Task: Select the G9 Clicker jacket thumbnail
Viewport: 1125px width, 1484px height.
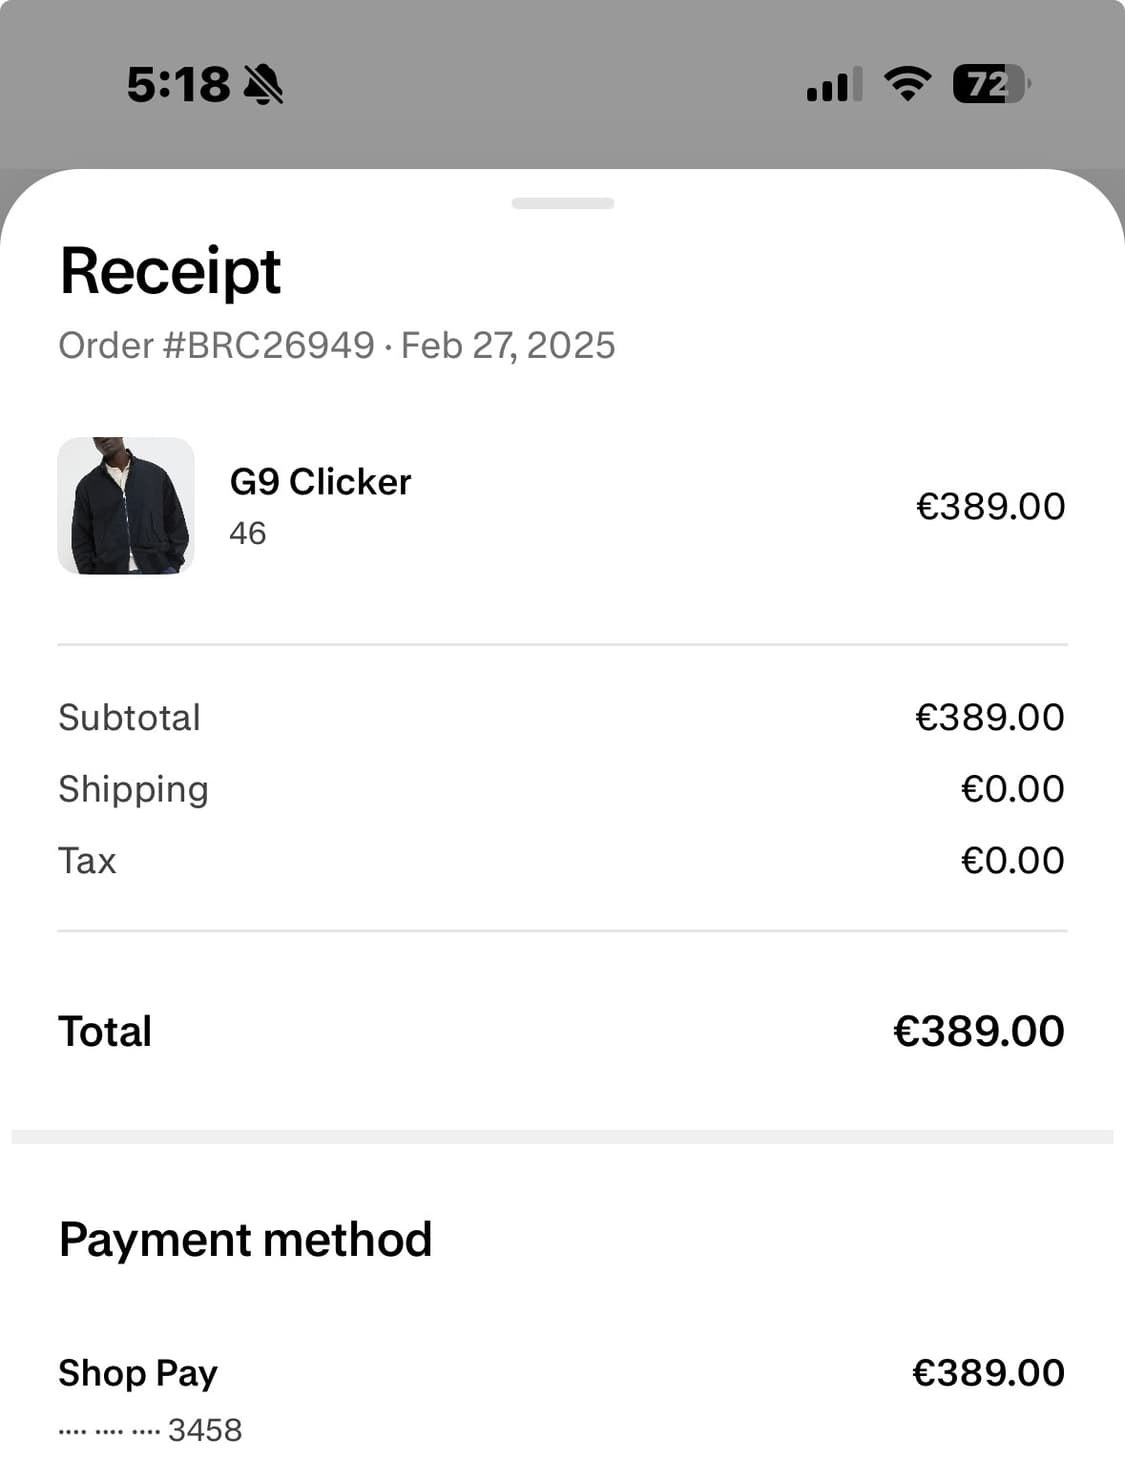Action: click(x=126, y=506)
